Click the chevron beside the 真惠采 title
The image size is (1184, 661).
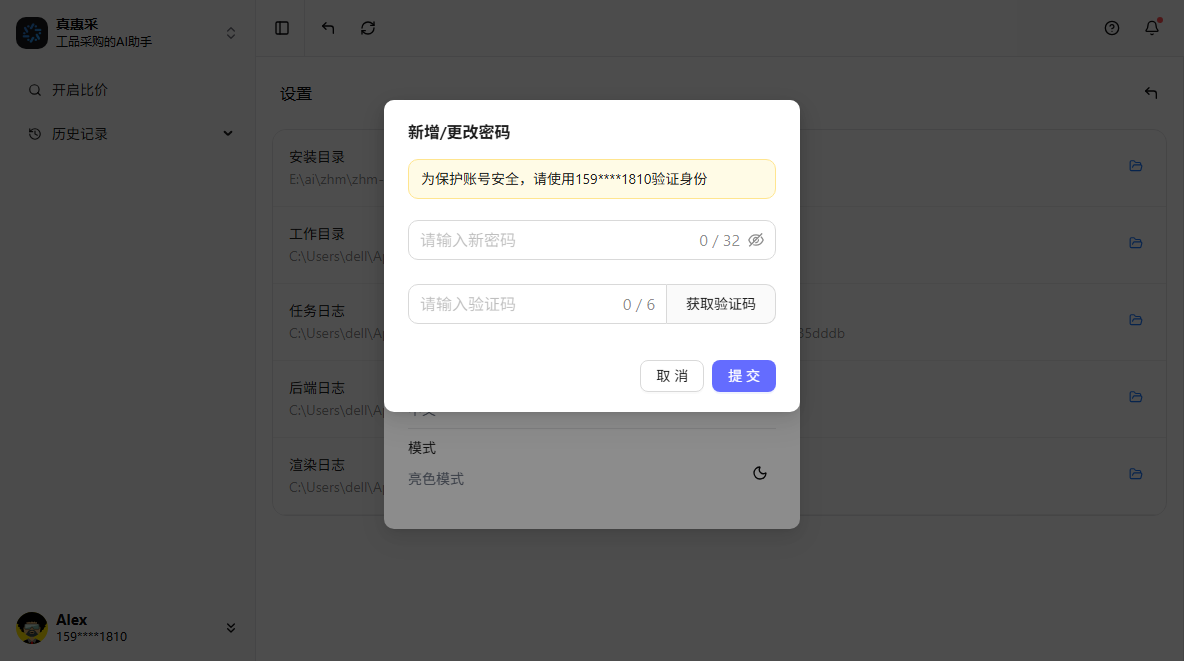point(230,32)
